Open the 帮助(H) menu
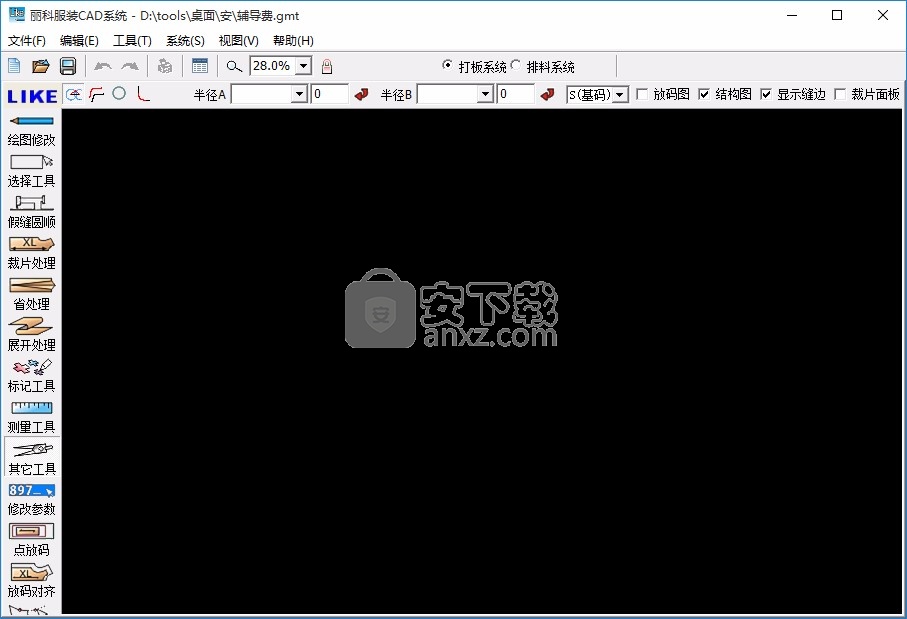Image resolution: width=907 pixels, height=619 pixels. click(293, 40)
